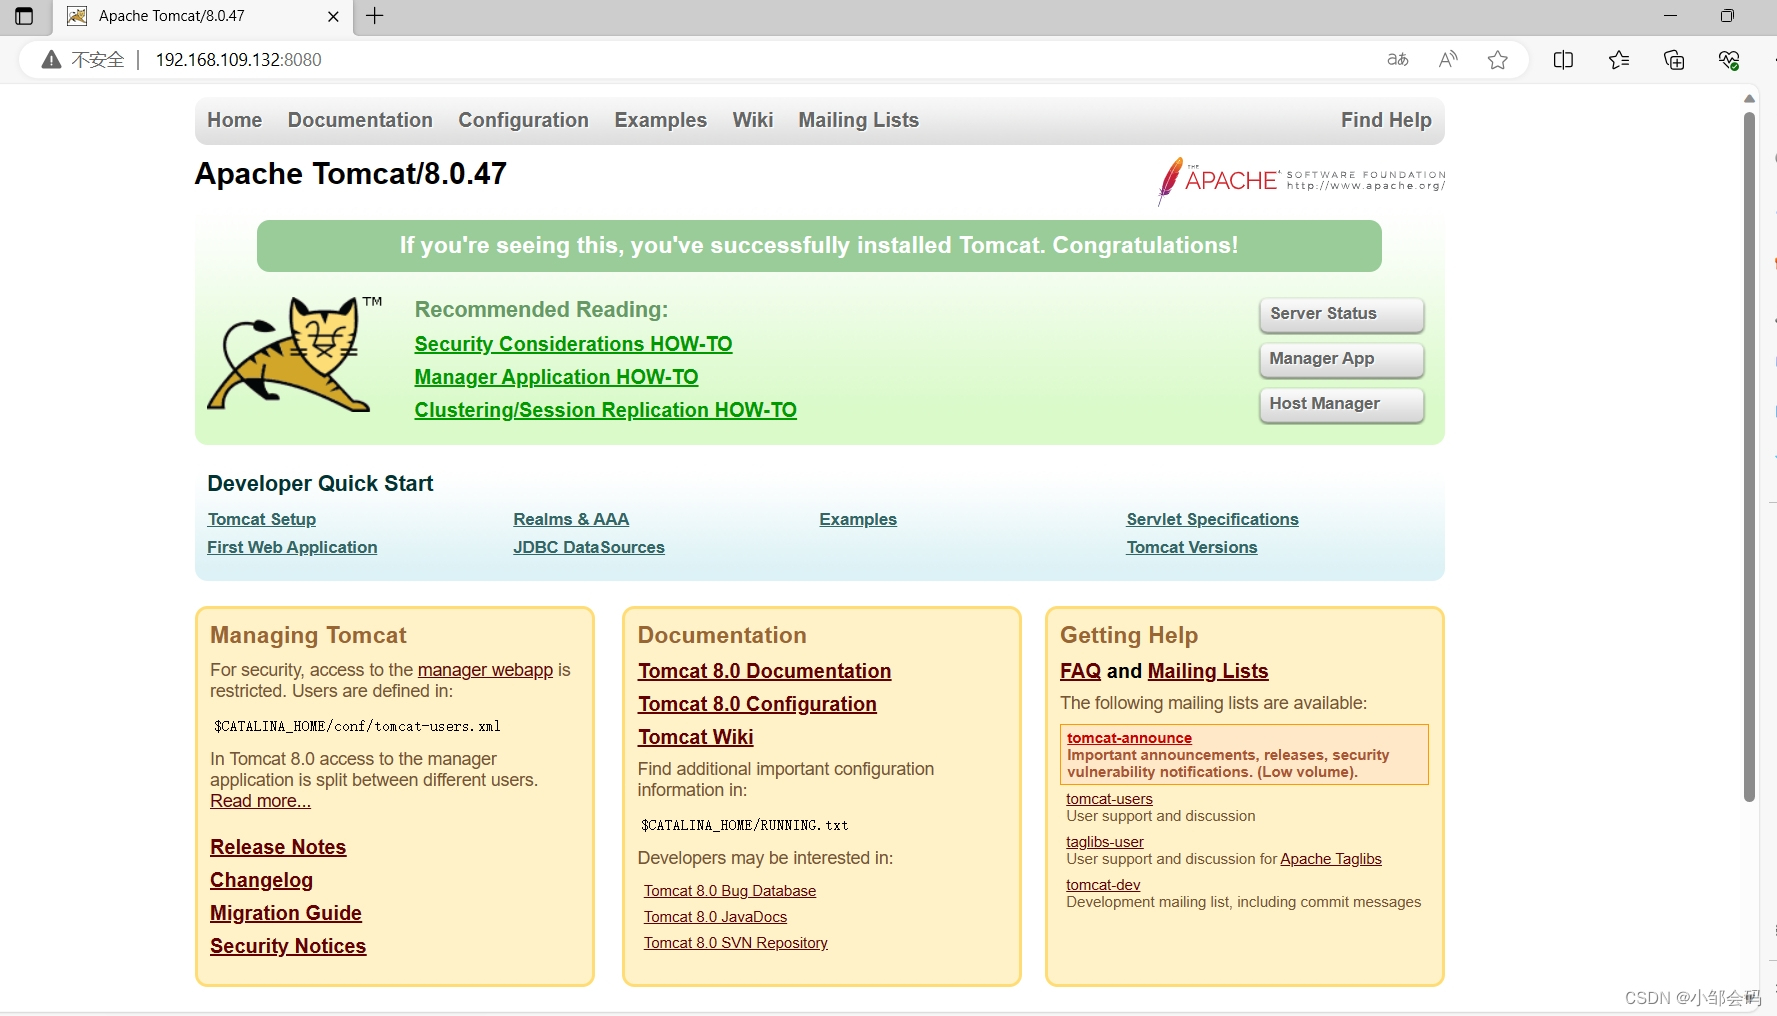Open the Home navigation item
Viewport: 1777px width, 1016px height.
coord(234,120)
